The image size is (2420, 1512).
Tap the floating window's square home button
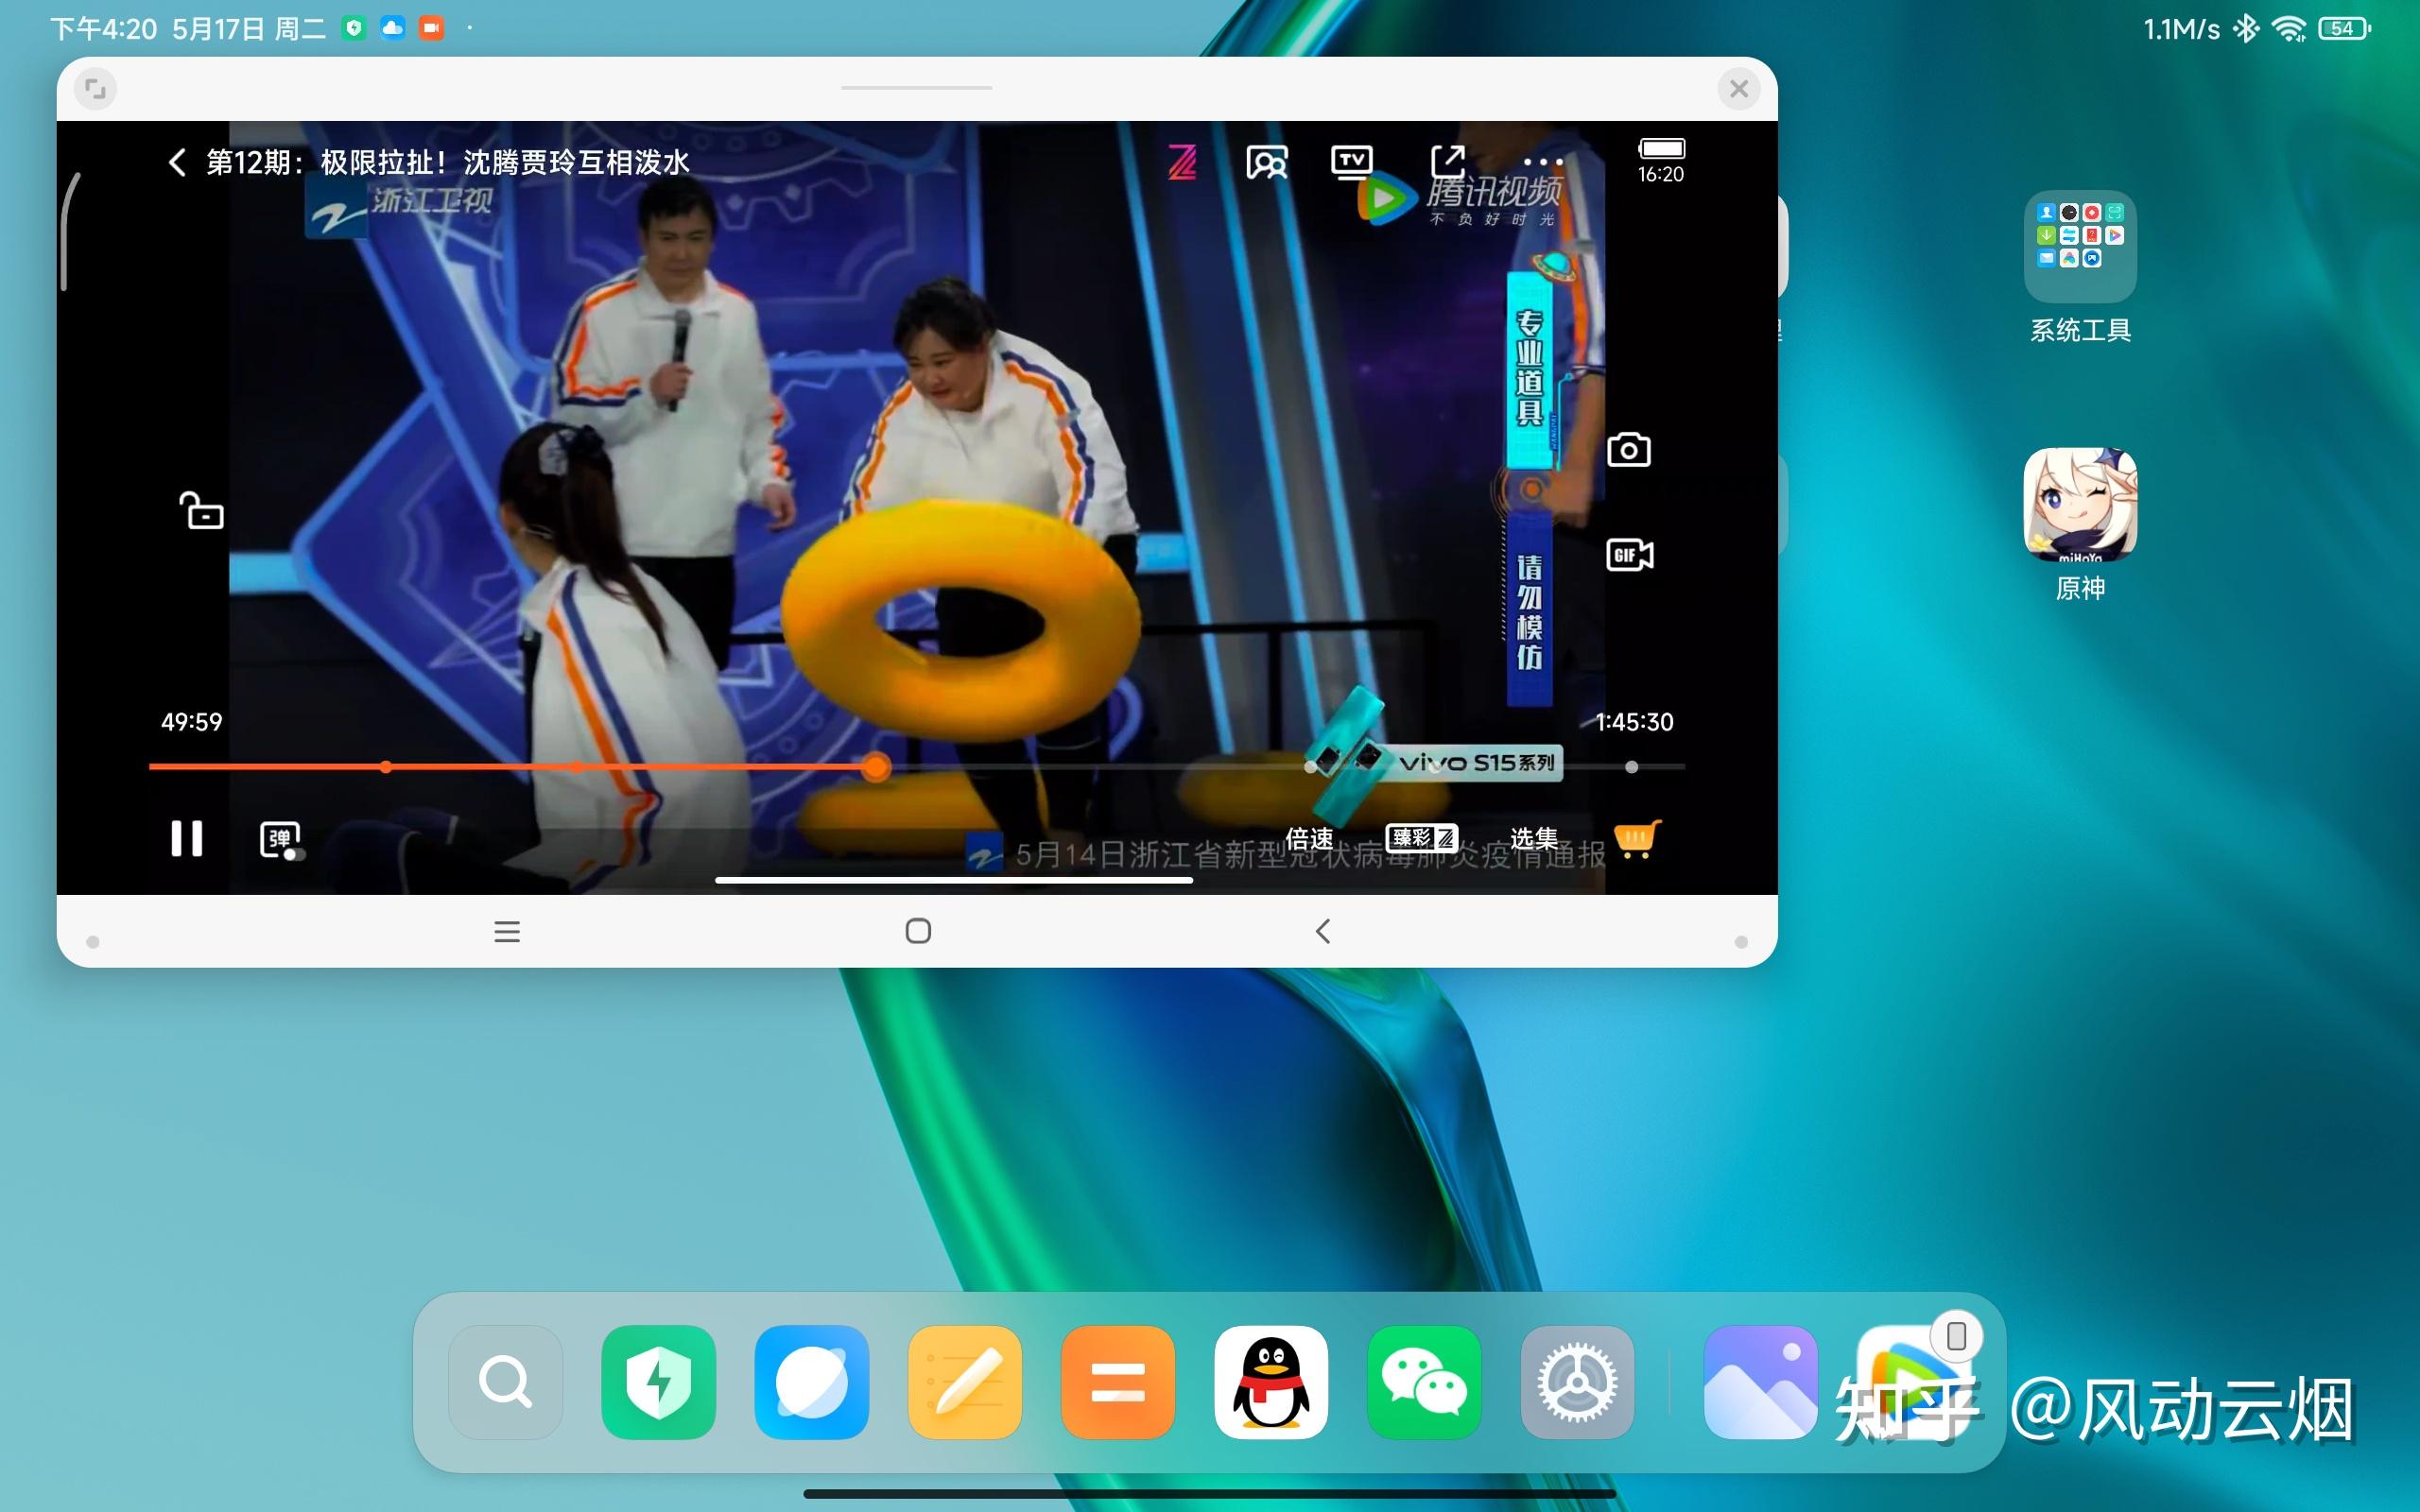[x=918, y=932]
